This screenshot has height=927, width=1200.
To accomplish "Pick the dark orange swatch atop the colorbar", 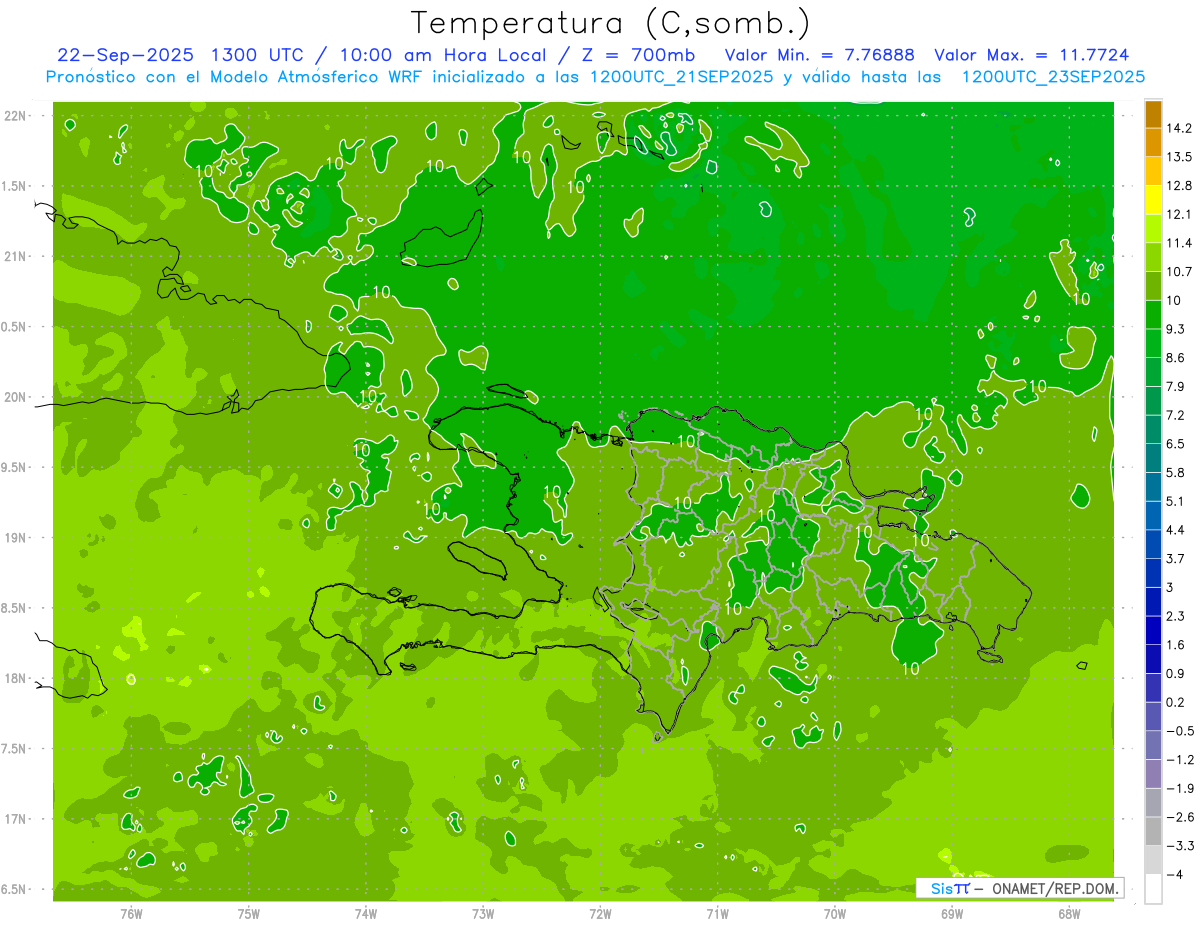I will (1153, 114).
